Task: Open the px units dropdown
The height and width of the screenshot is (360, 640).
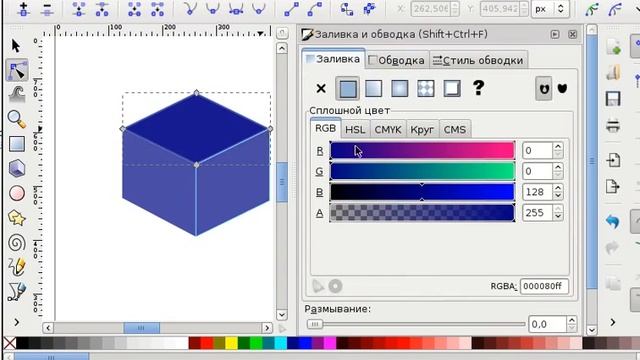Action: pos(550,9)
